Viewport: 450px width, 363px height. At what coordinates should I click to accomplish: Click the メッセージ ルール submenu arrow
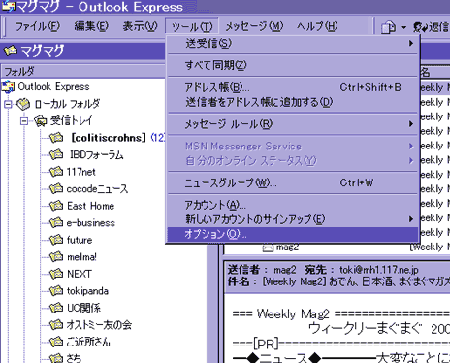pos(411,124)
